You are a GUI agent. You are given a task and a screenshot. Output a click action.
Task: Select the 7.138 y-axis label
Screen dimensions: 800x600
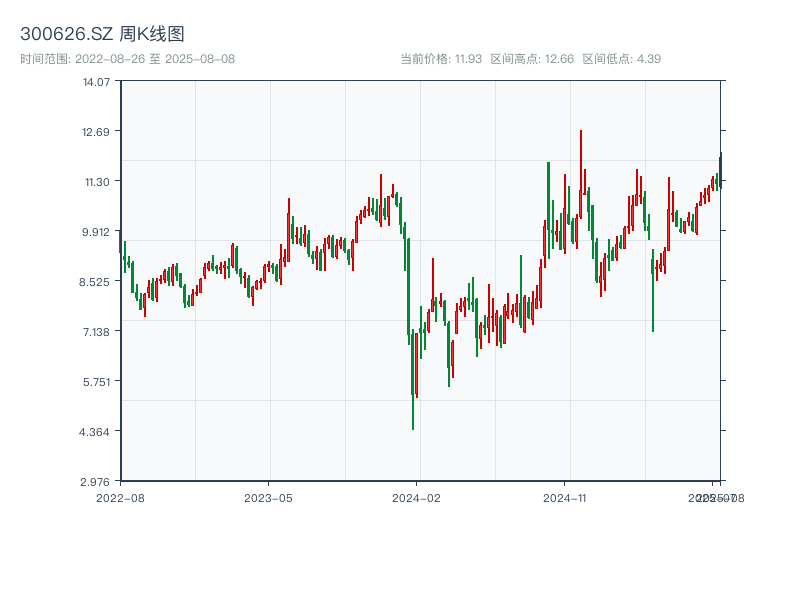point(96,331)
